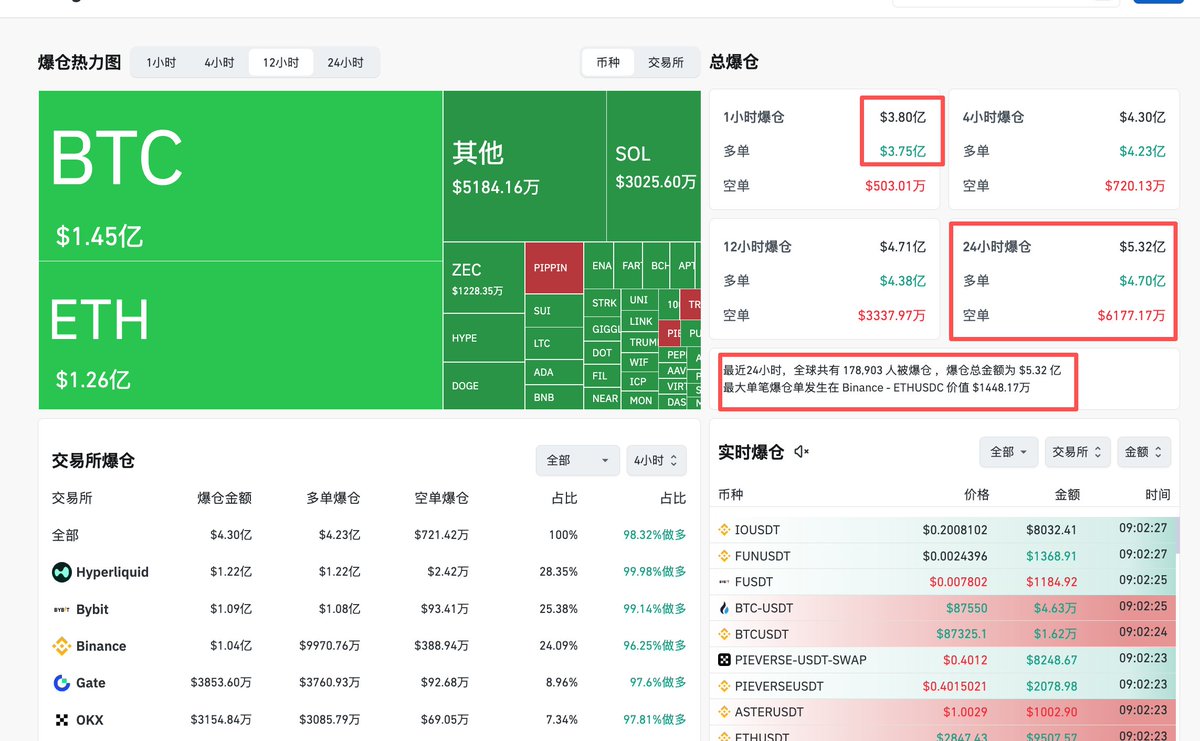
Task: Select the 4小时 heatmap timeframe
Action: pyautogui.click(x=219, y=63)
